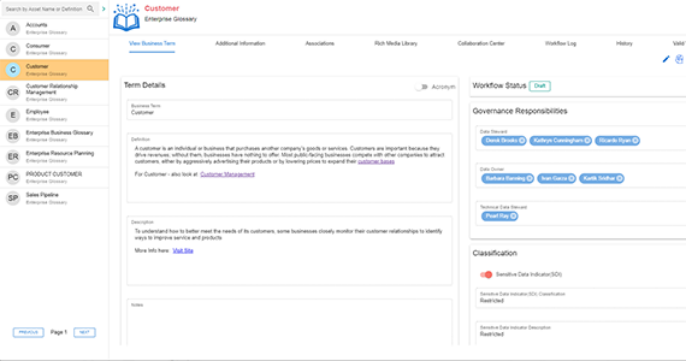
Task: Click the Enterprise Glossary book logo
Action: tap(126, 18)
